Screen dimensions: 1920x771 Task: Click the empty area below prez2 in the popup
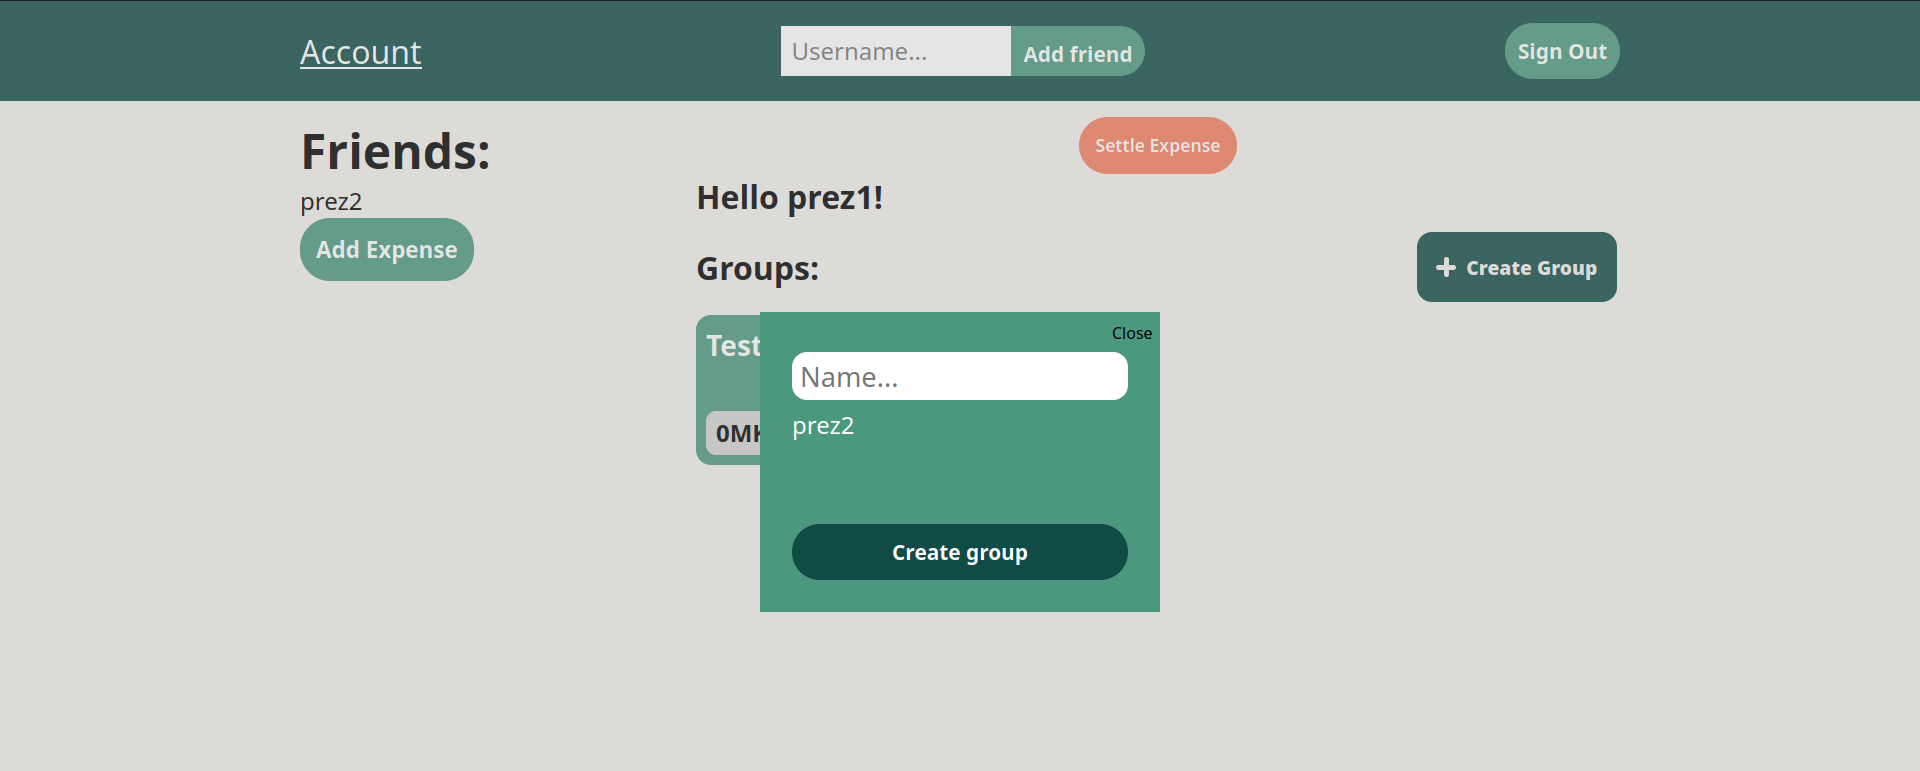[x=959, y=480]
